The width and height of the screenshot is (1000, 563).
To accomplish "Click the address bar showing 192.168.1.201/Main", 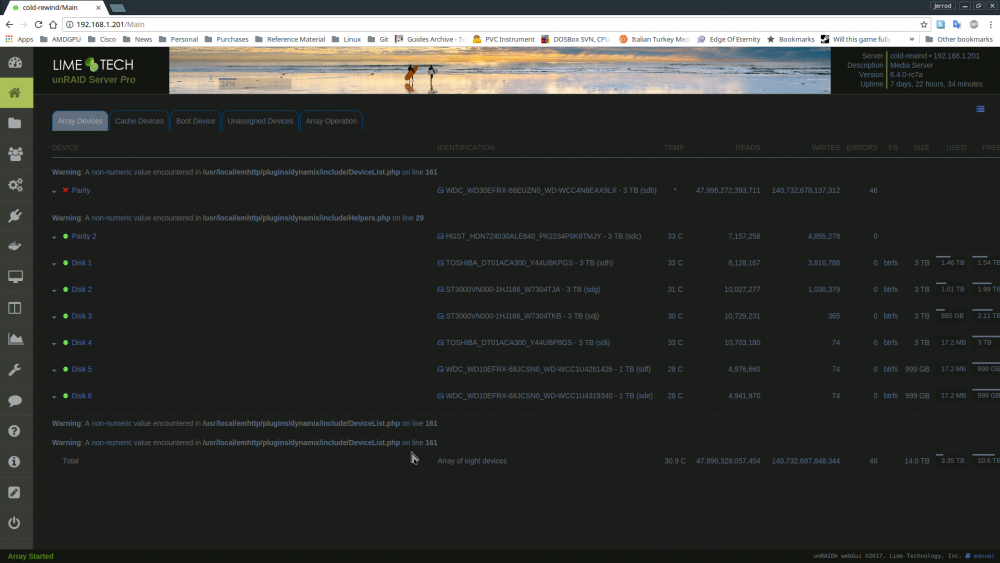I will click(x=491, y=24).
